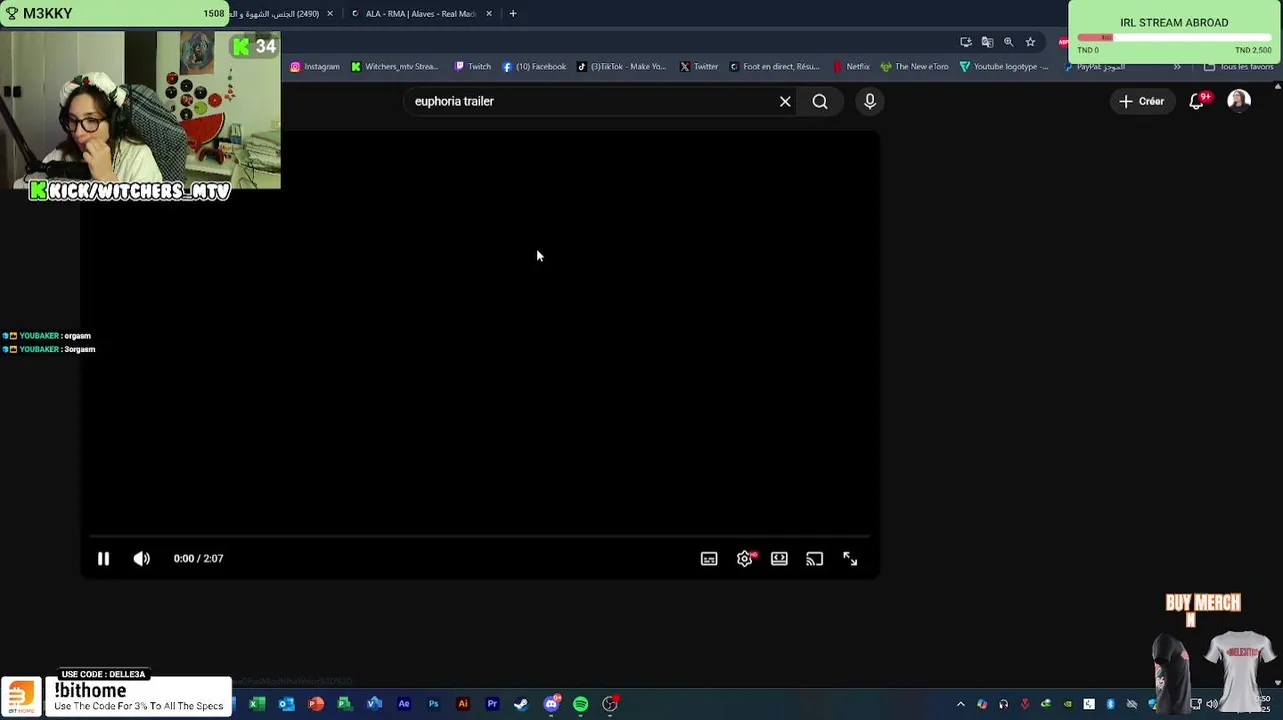Toggle fullscreen on the video
Viewport: 1283px width, 720px height.
(x=850, y=559)
